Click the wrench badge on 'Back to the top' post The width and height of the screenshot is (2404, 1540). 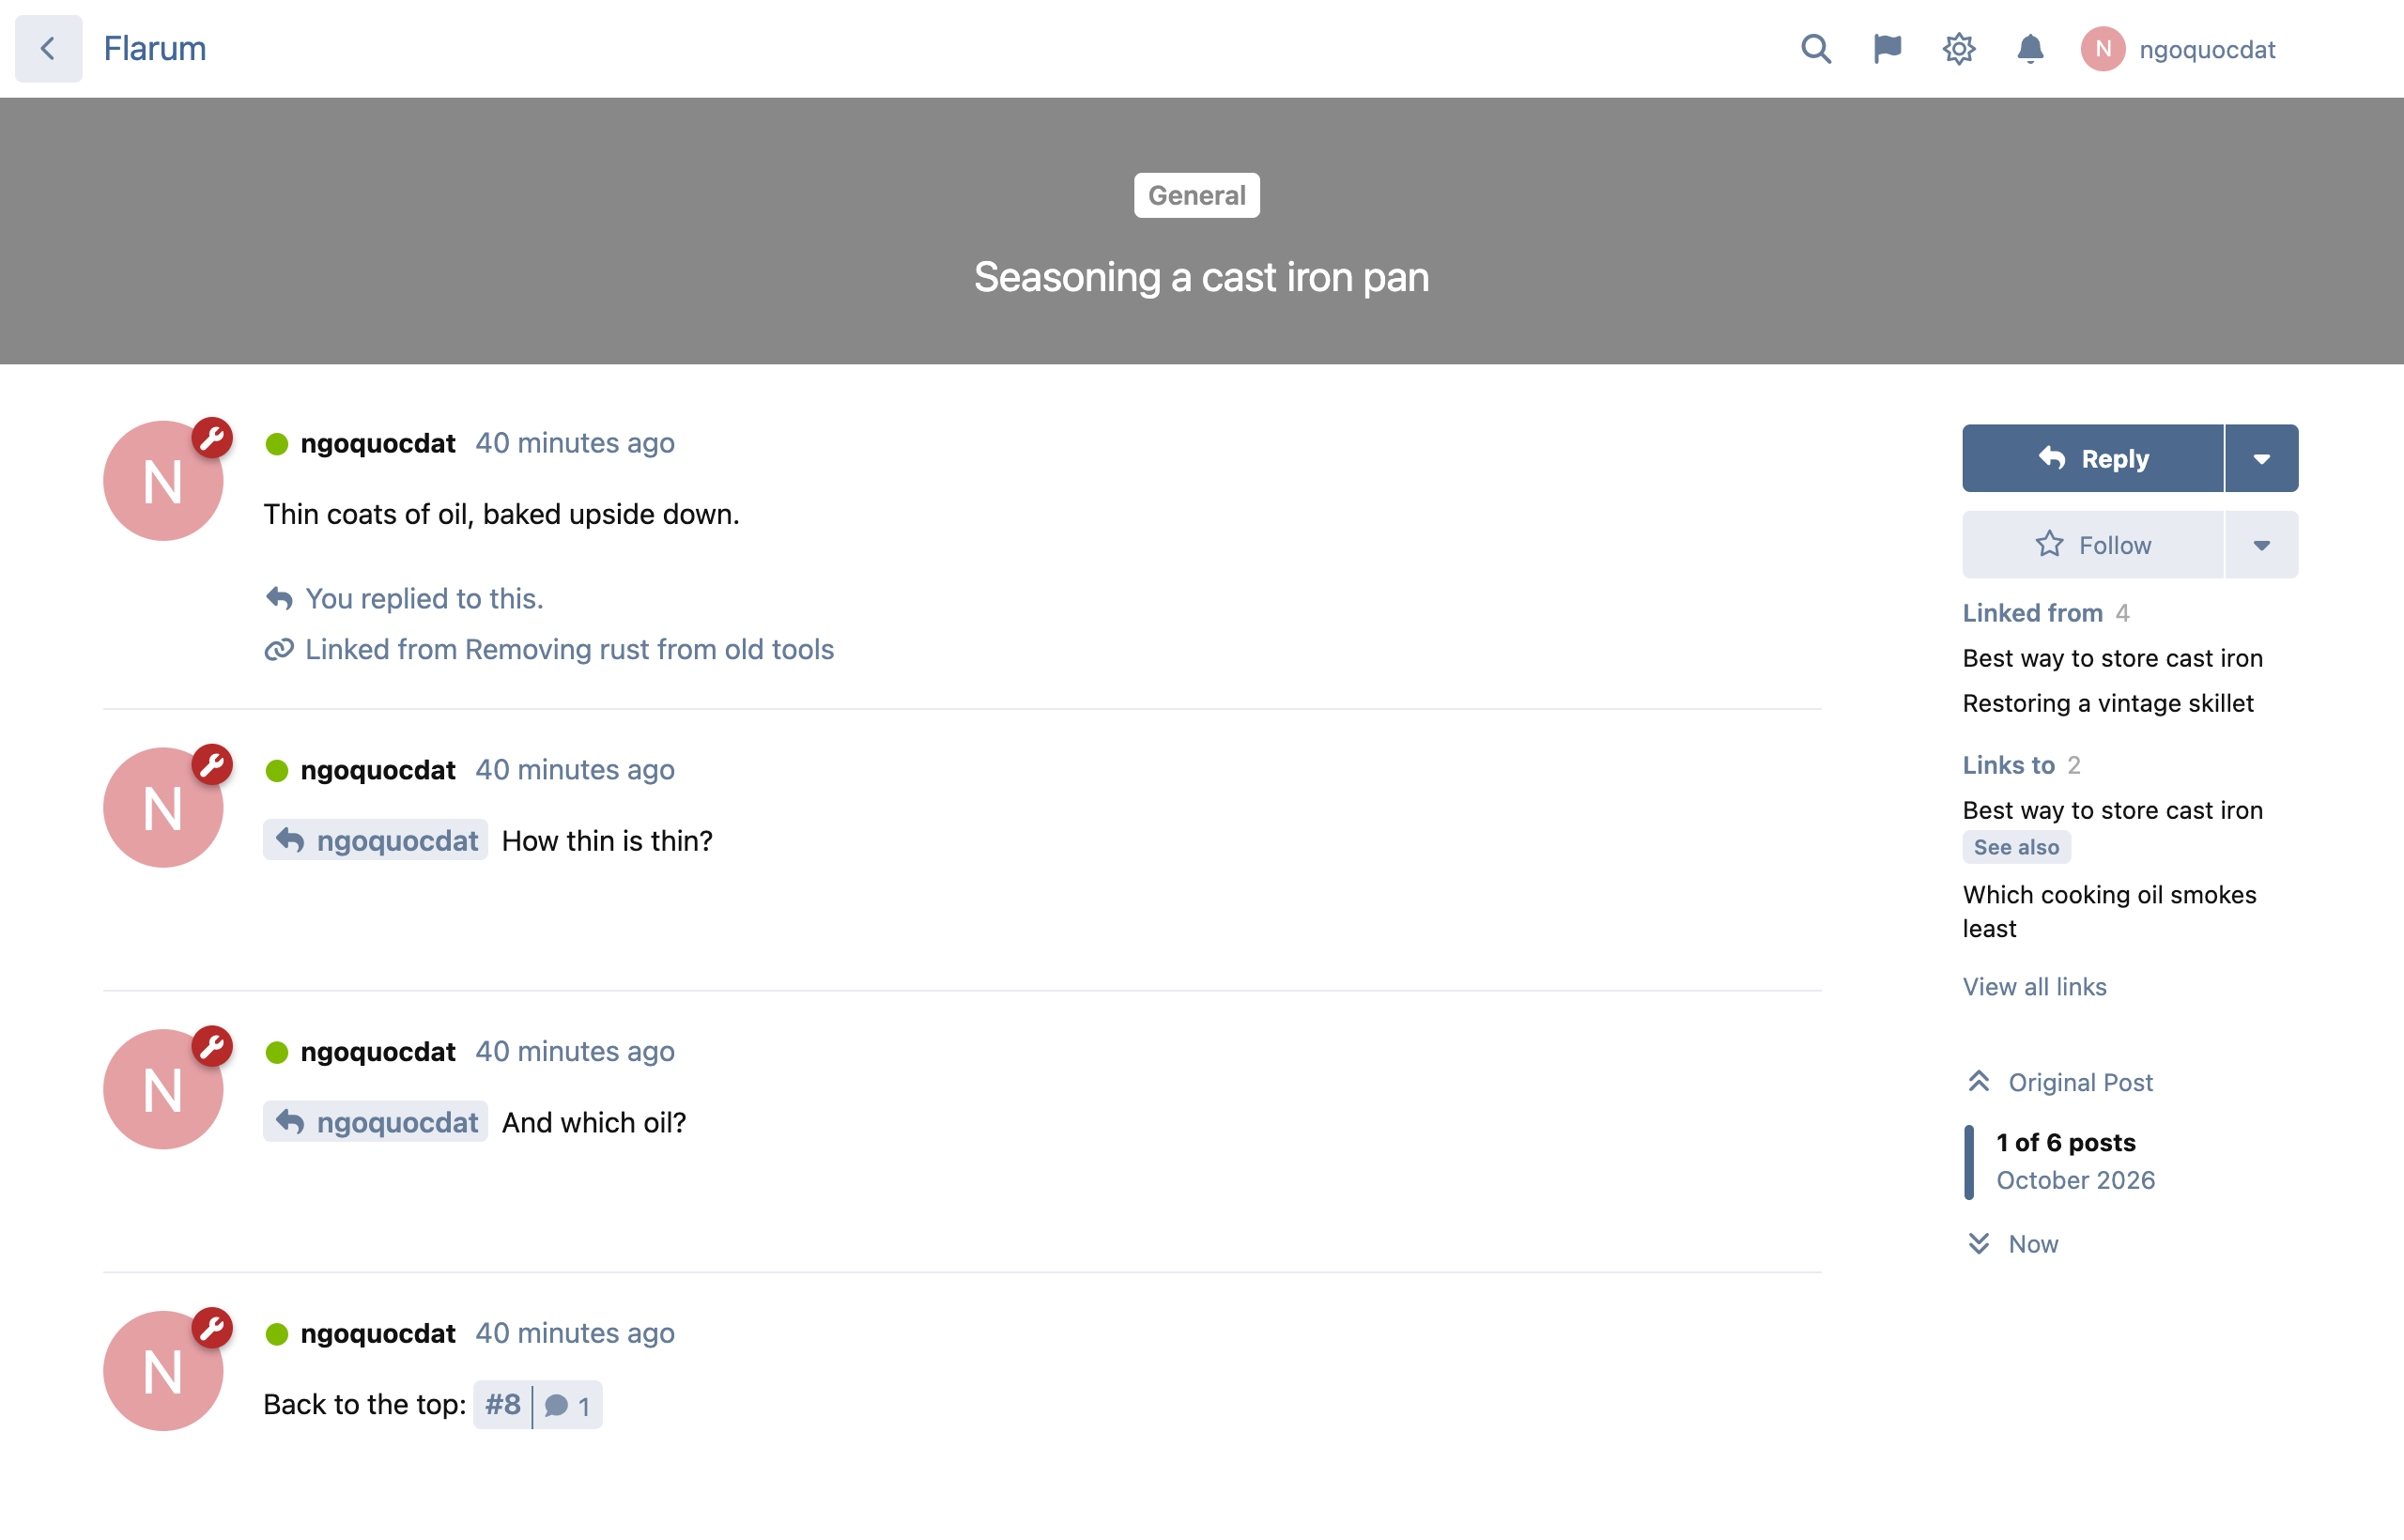point(212,1328)
